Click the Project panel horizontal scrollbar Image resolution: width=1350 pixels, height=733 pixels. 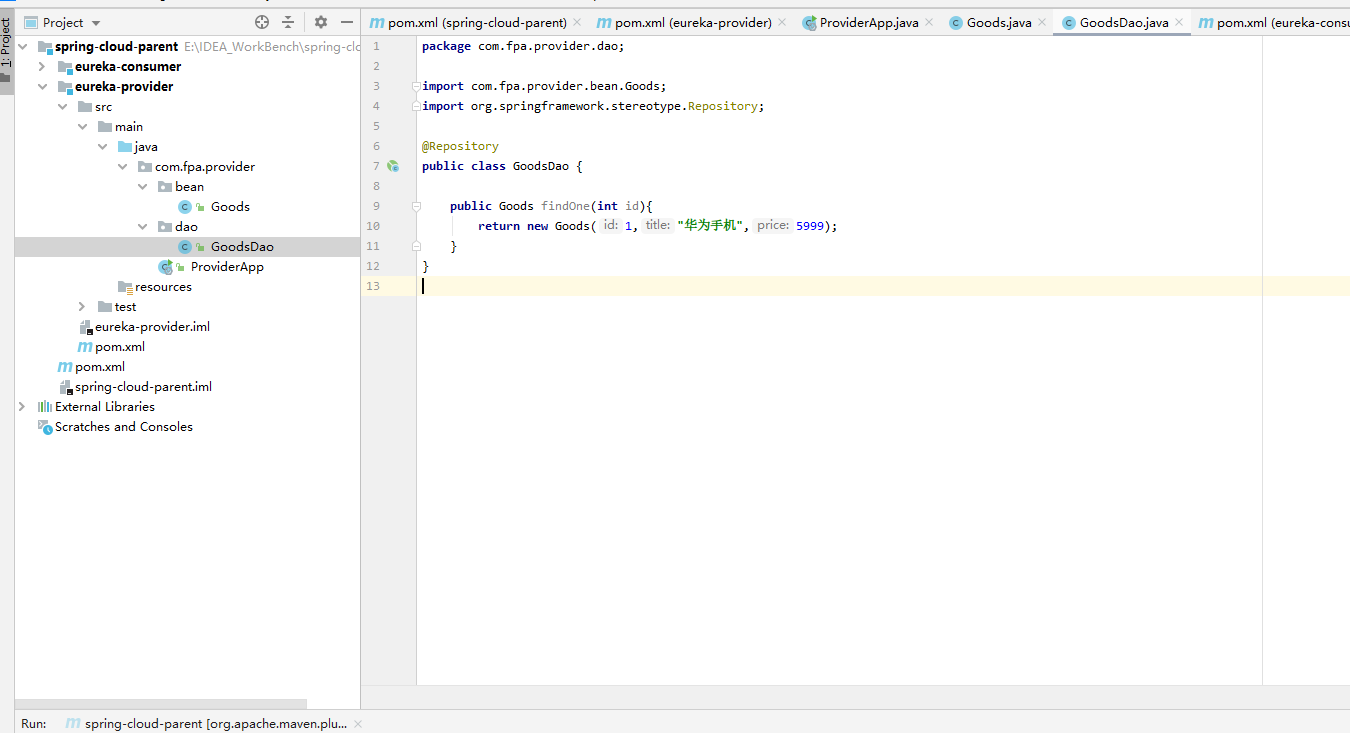[x=161, y=704]
